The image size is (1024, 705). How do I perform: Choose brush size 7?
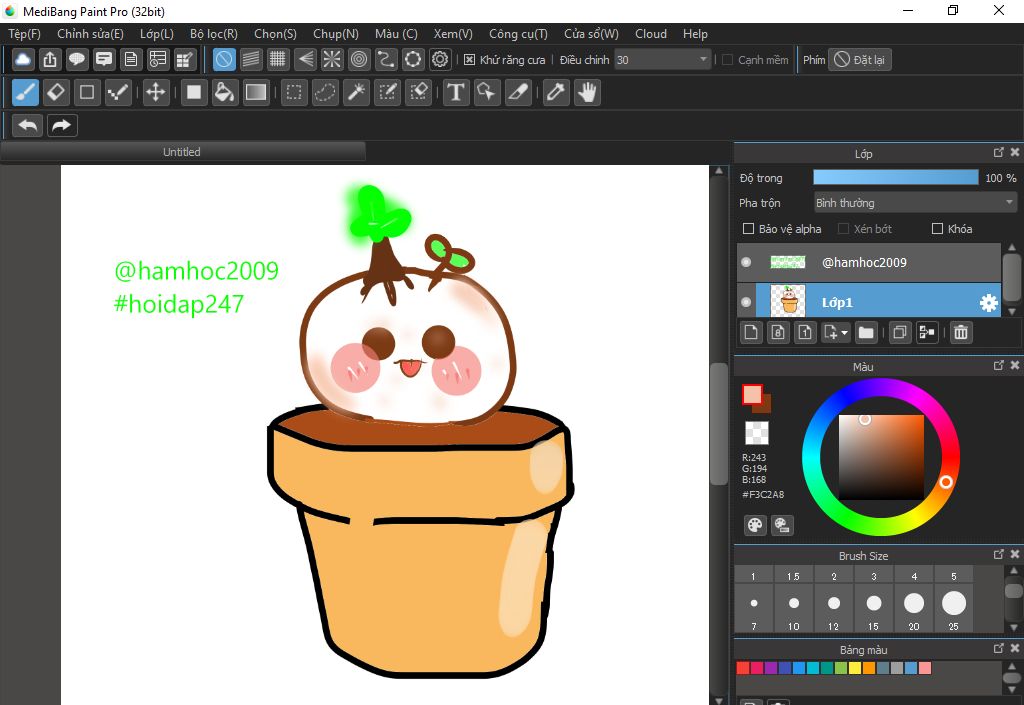753,608
